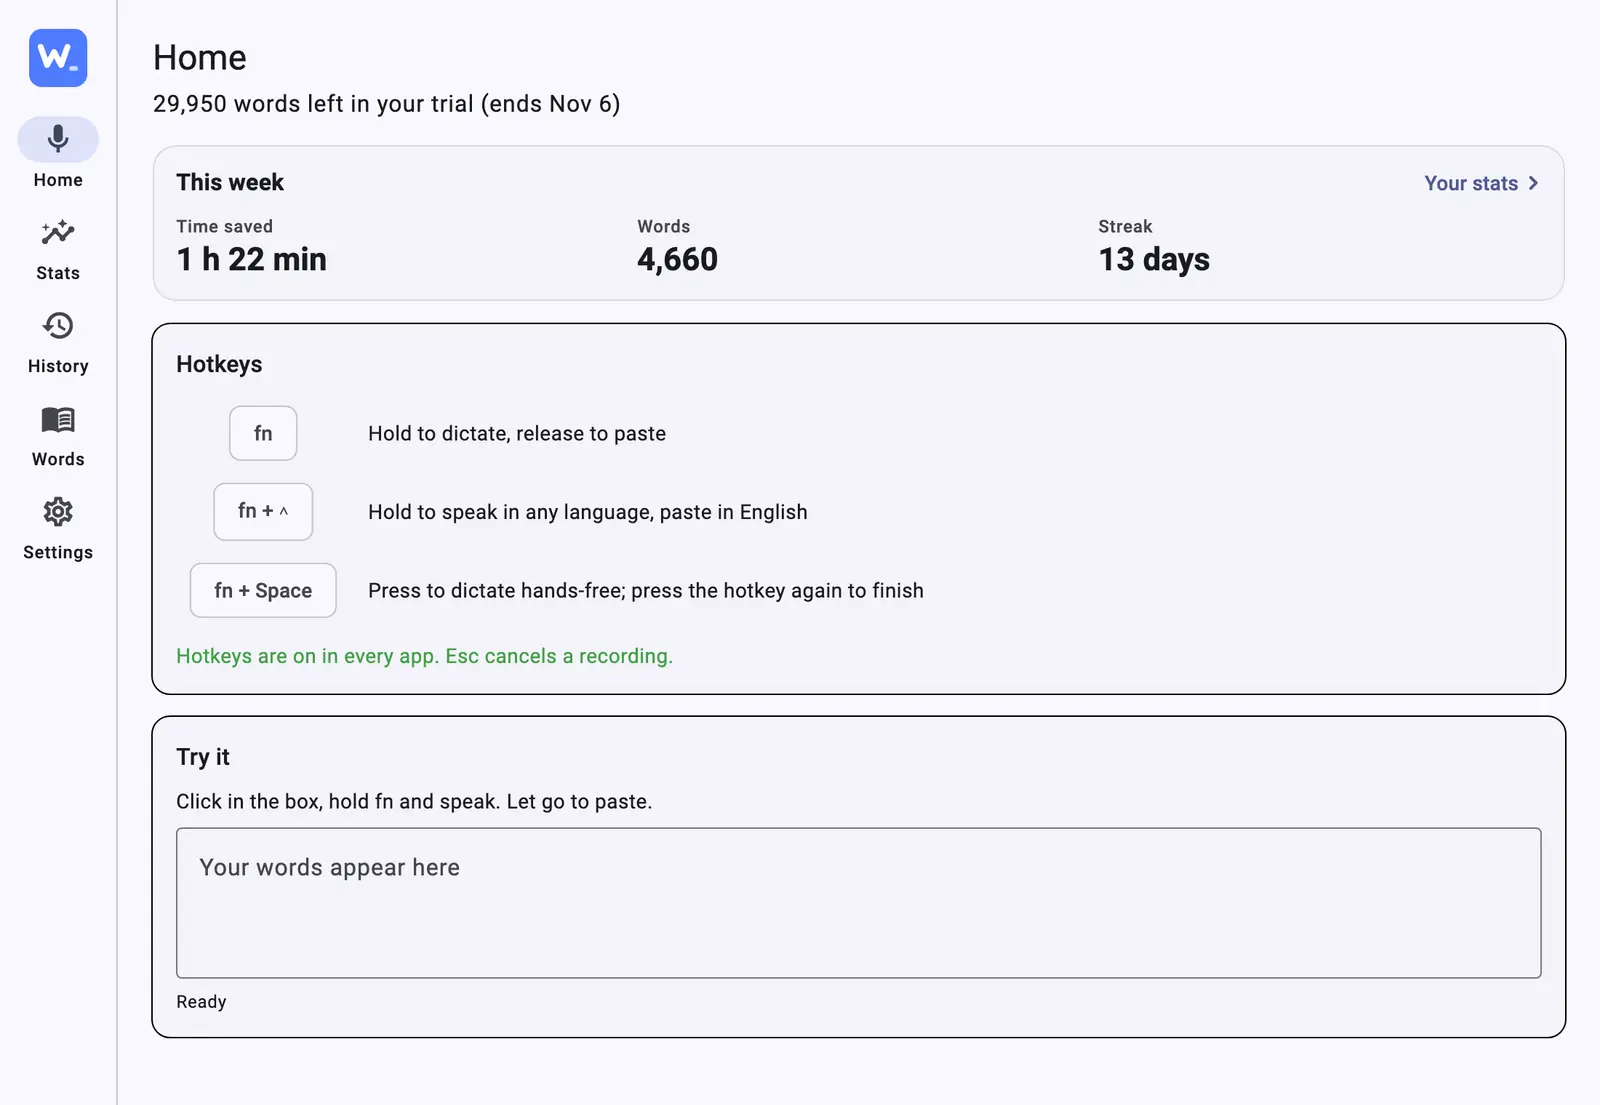Click the Words 4,660 stat
Image resolution: width=1600 pixels, height=1105 pixels.
[677, 246]
